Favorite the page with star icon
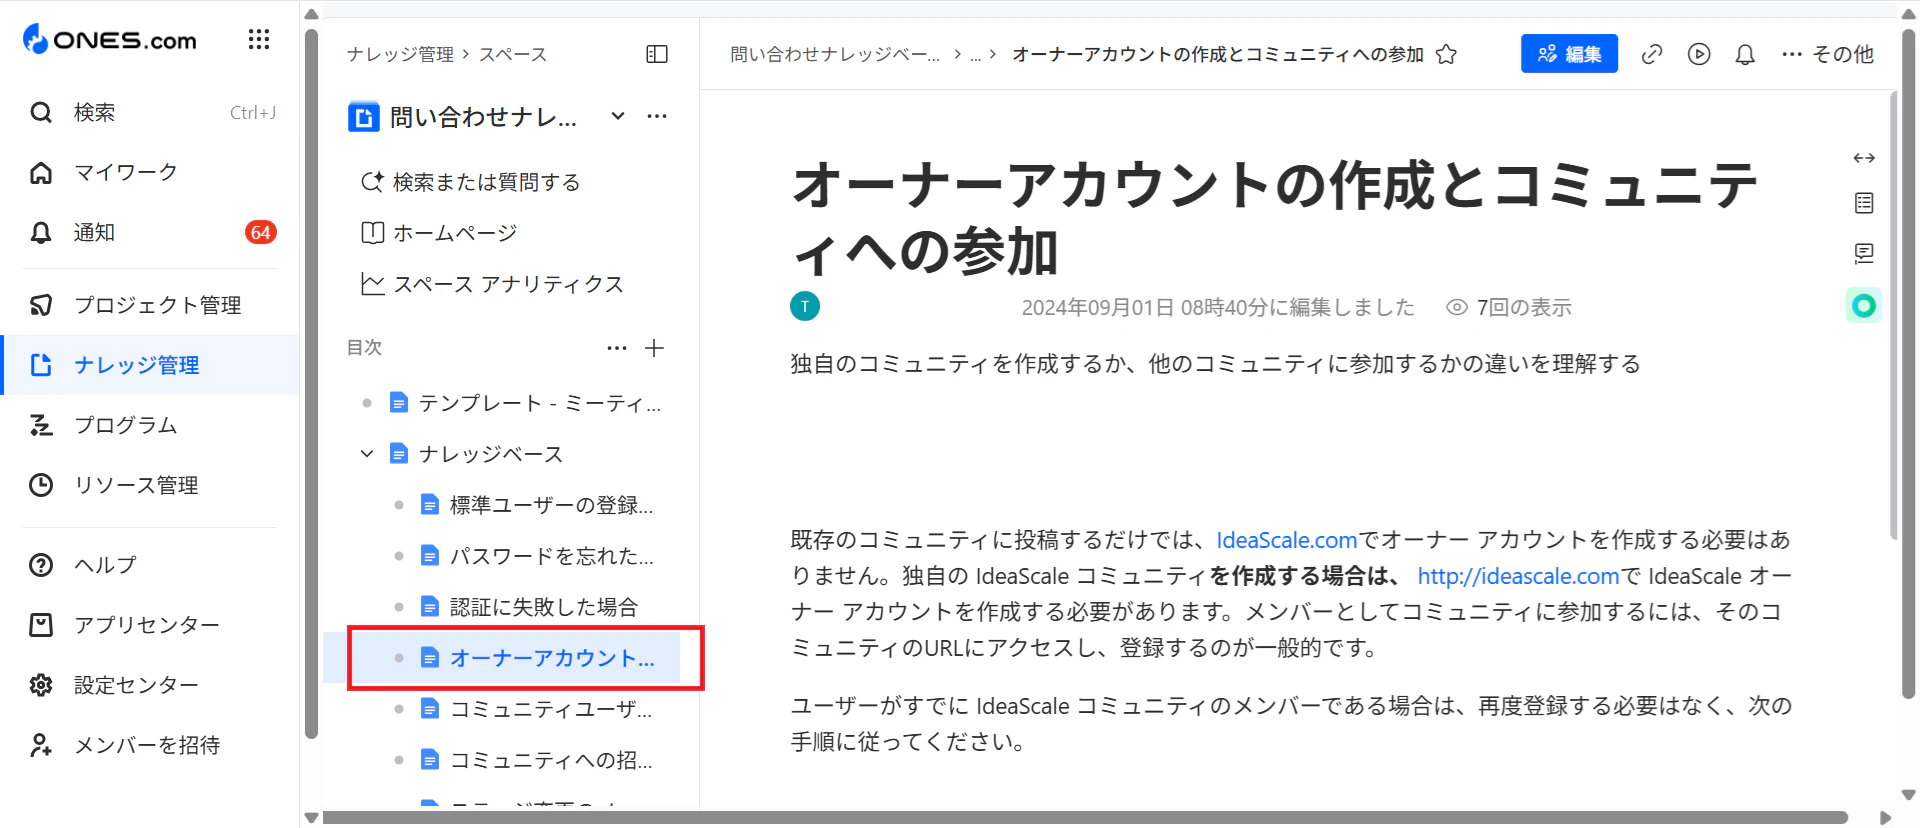The height and width of the screenshot is (828, 1920). (x=1446, y=54)
